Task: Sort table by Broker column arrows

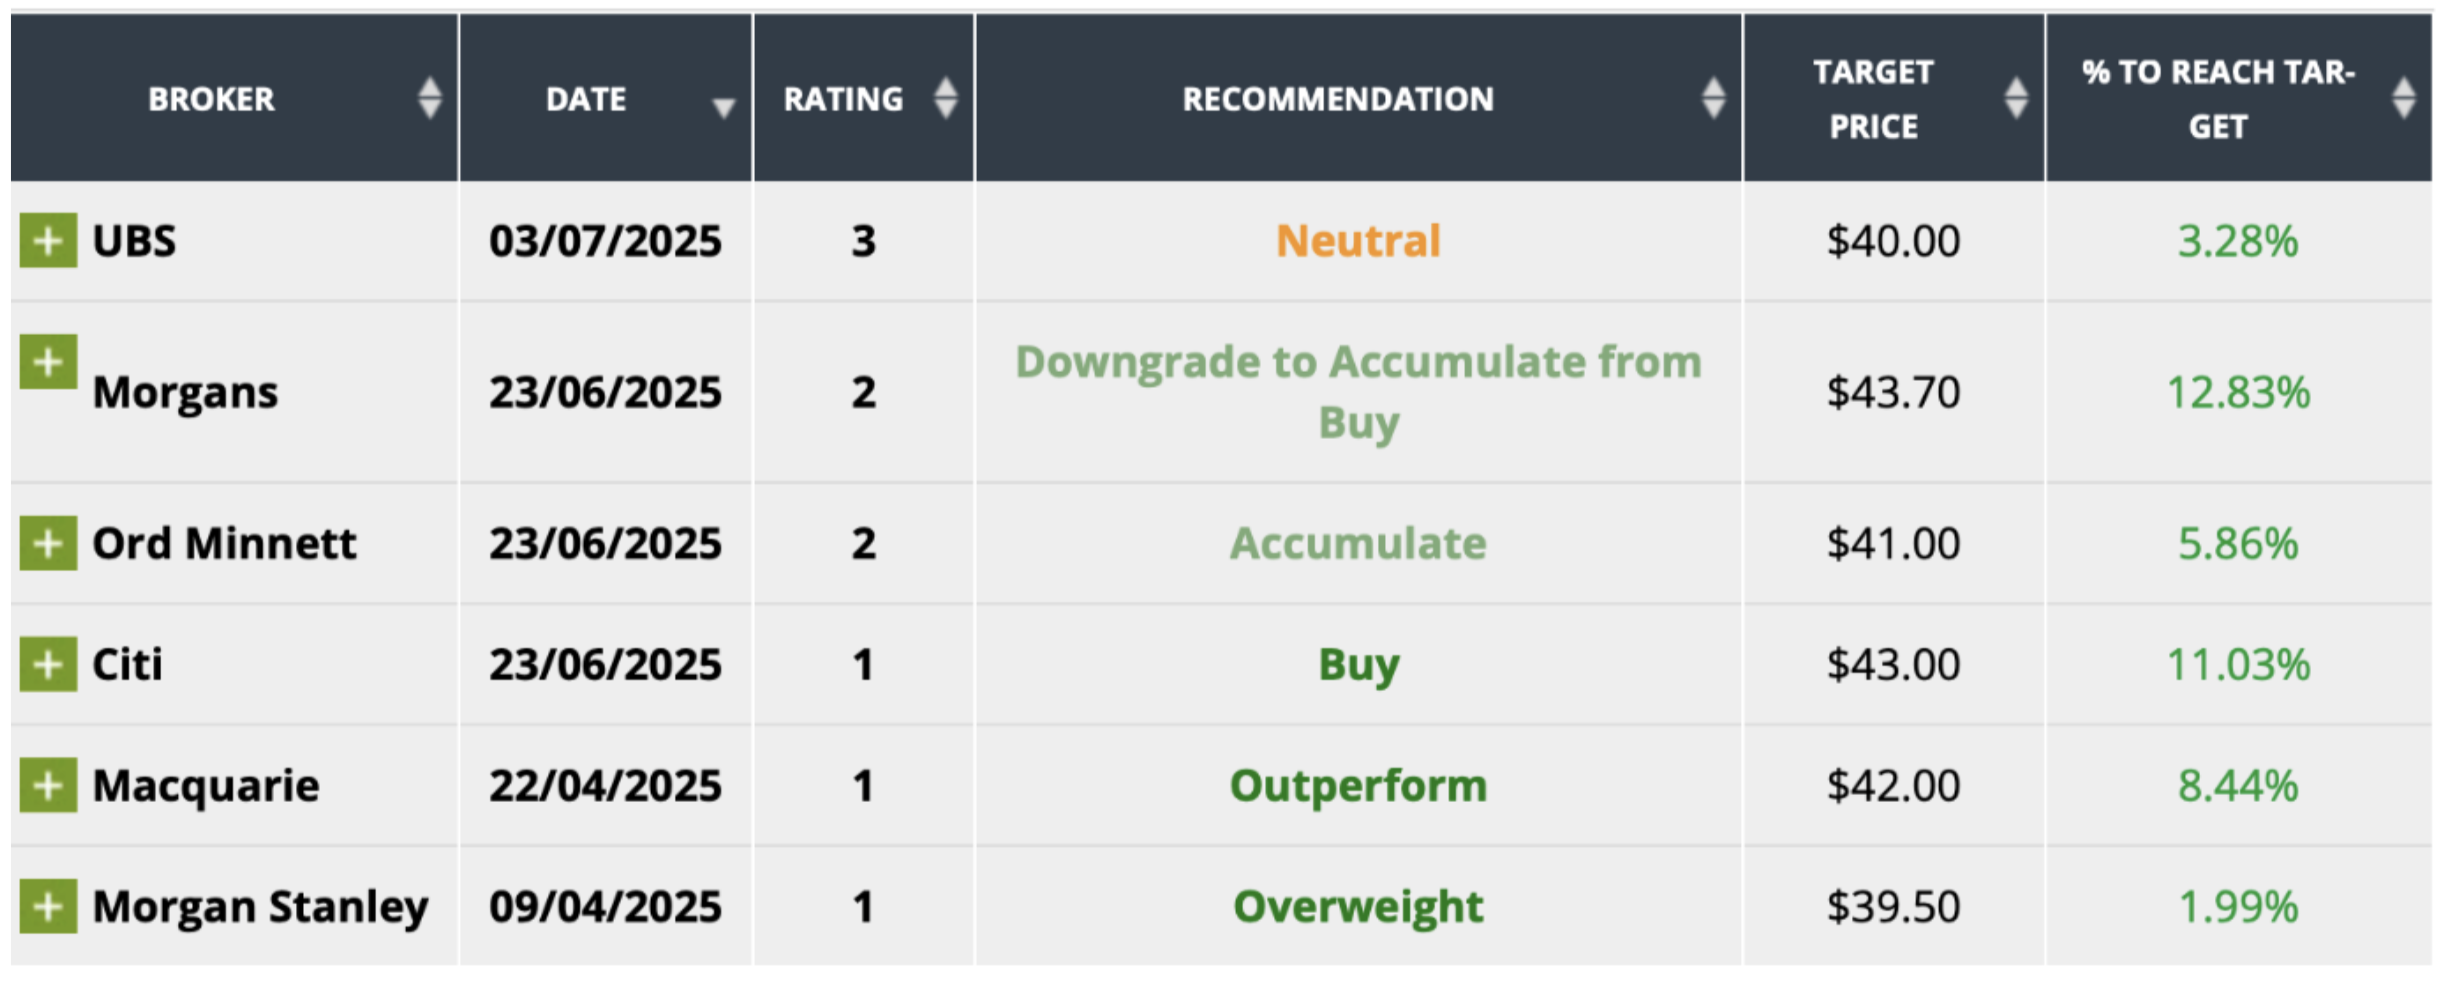Action: pos(430,98)
